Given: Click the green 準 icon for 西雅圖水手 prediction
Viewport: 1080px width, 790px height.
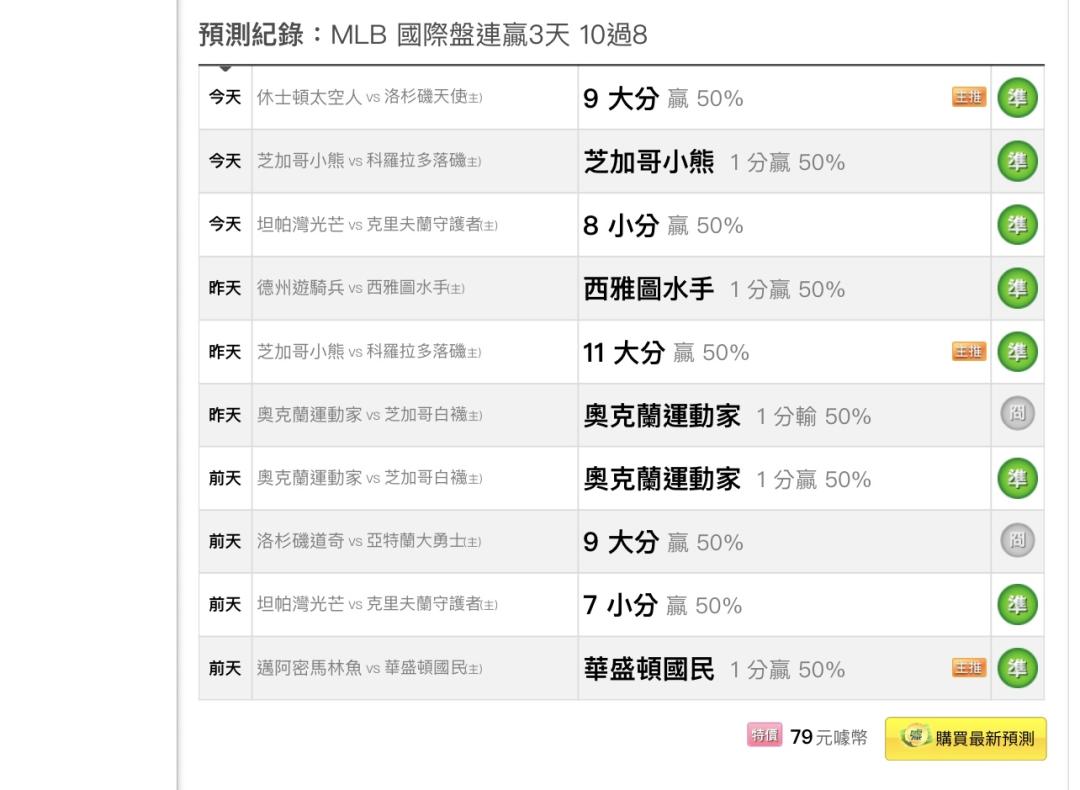Looking at the screenshot, I should click(x=1019, y=289).
